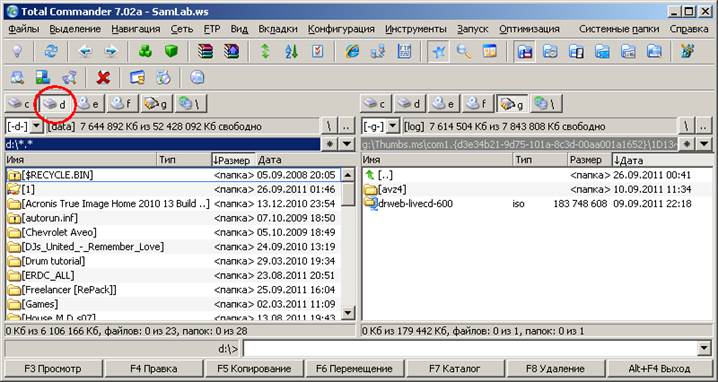Click left file list scrollbar thumb

[x=348, y=194]
